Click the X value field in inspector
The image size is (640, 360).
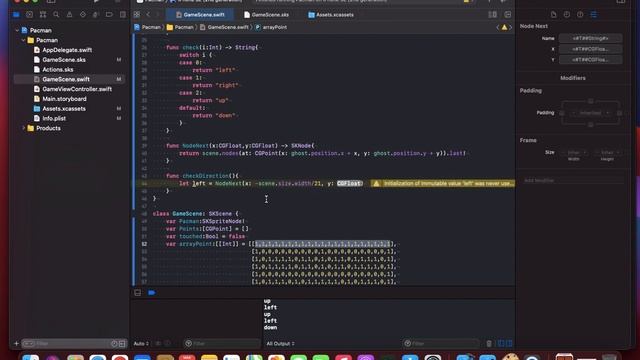click(590, 49)
